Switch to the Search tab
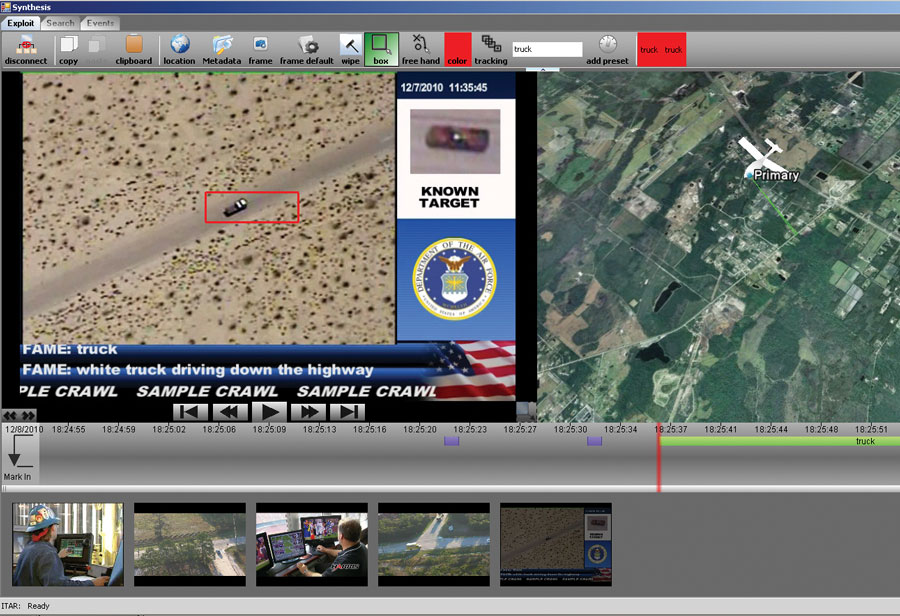This screenshot has height=616, width=900. (60, 22)
